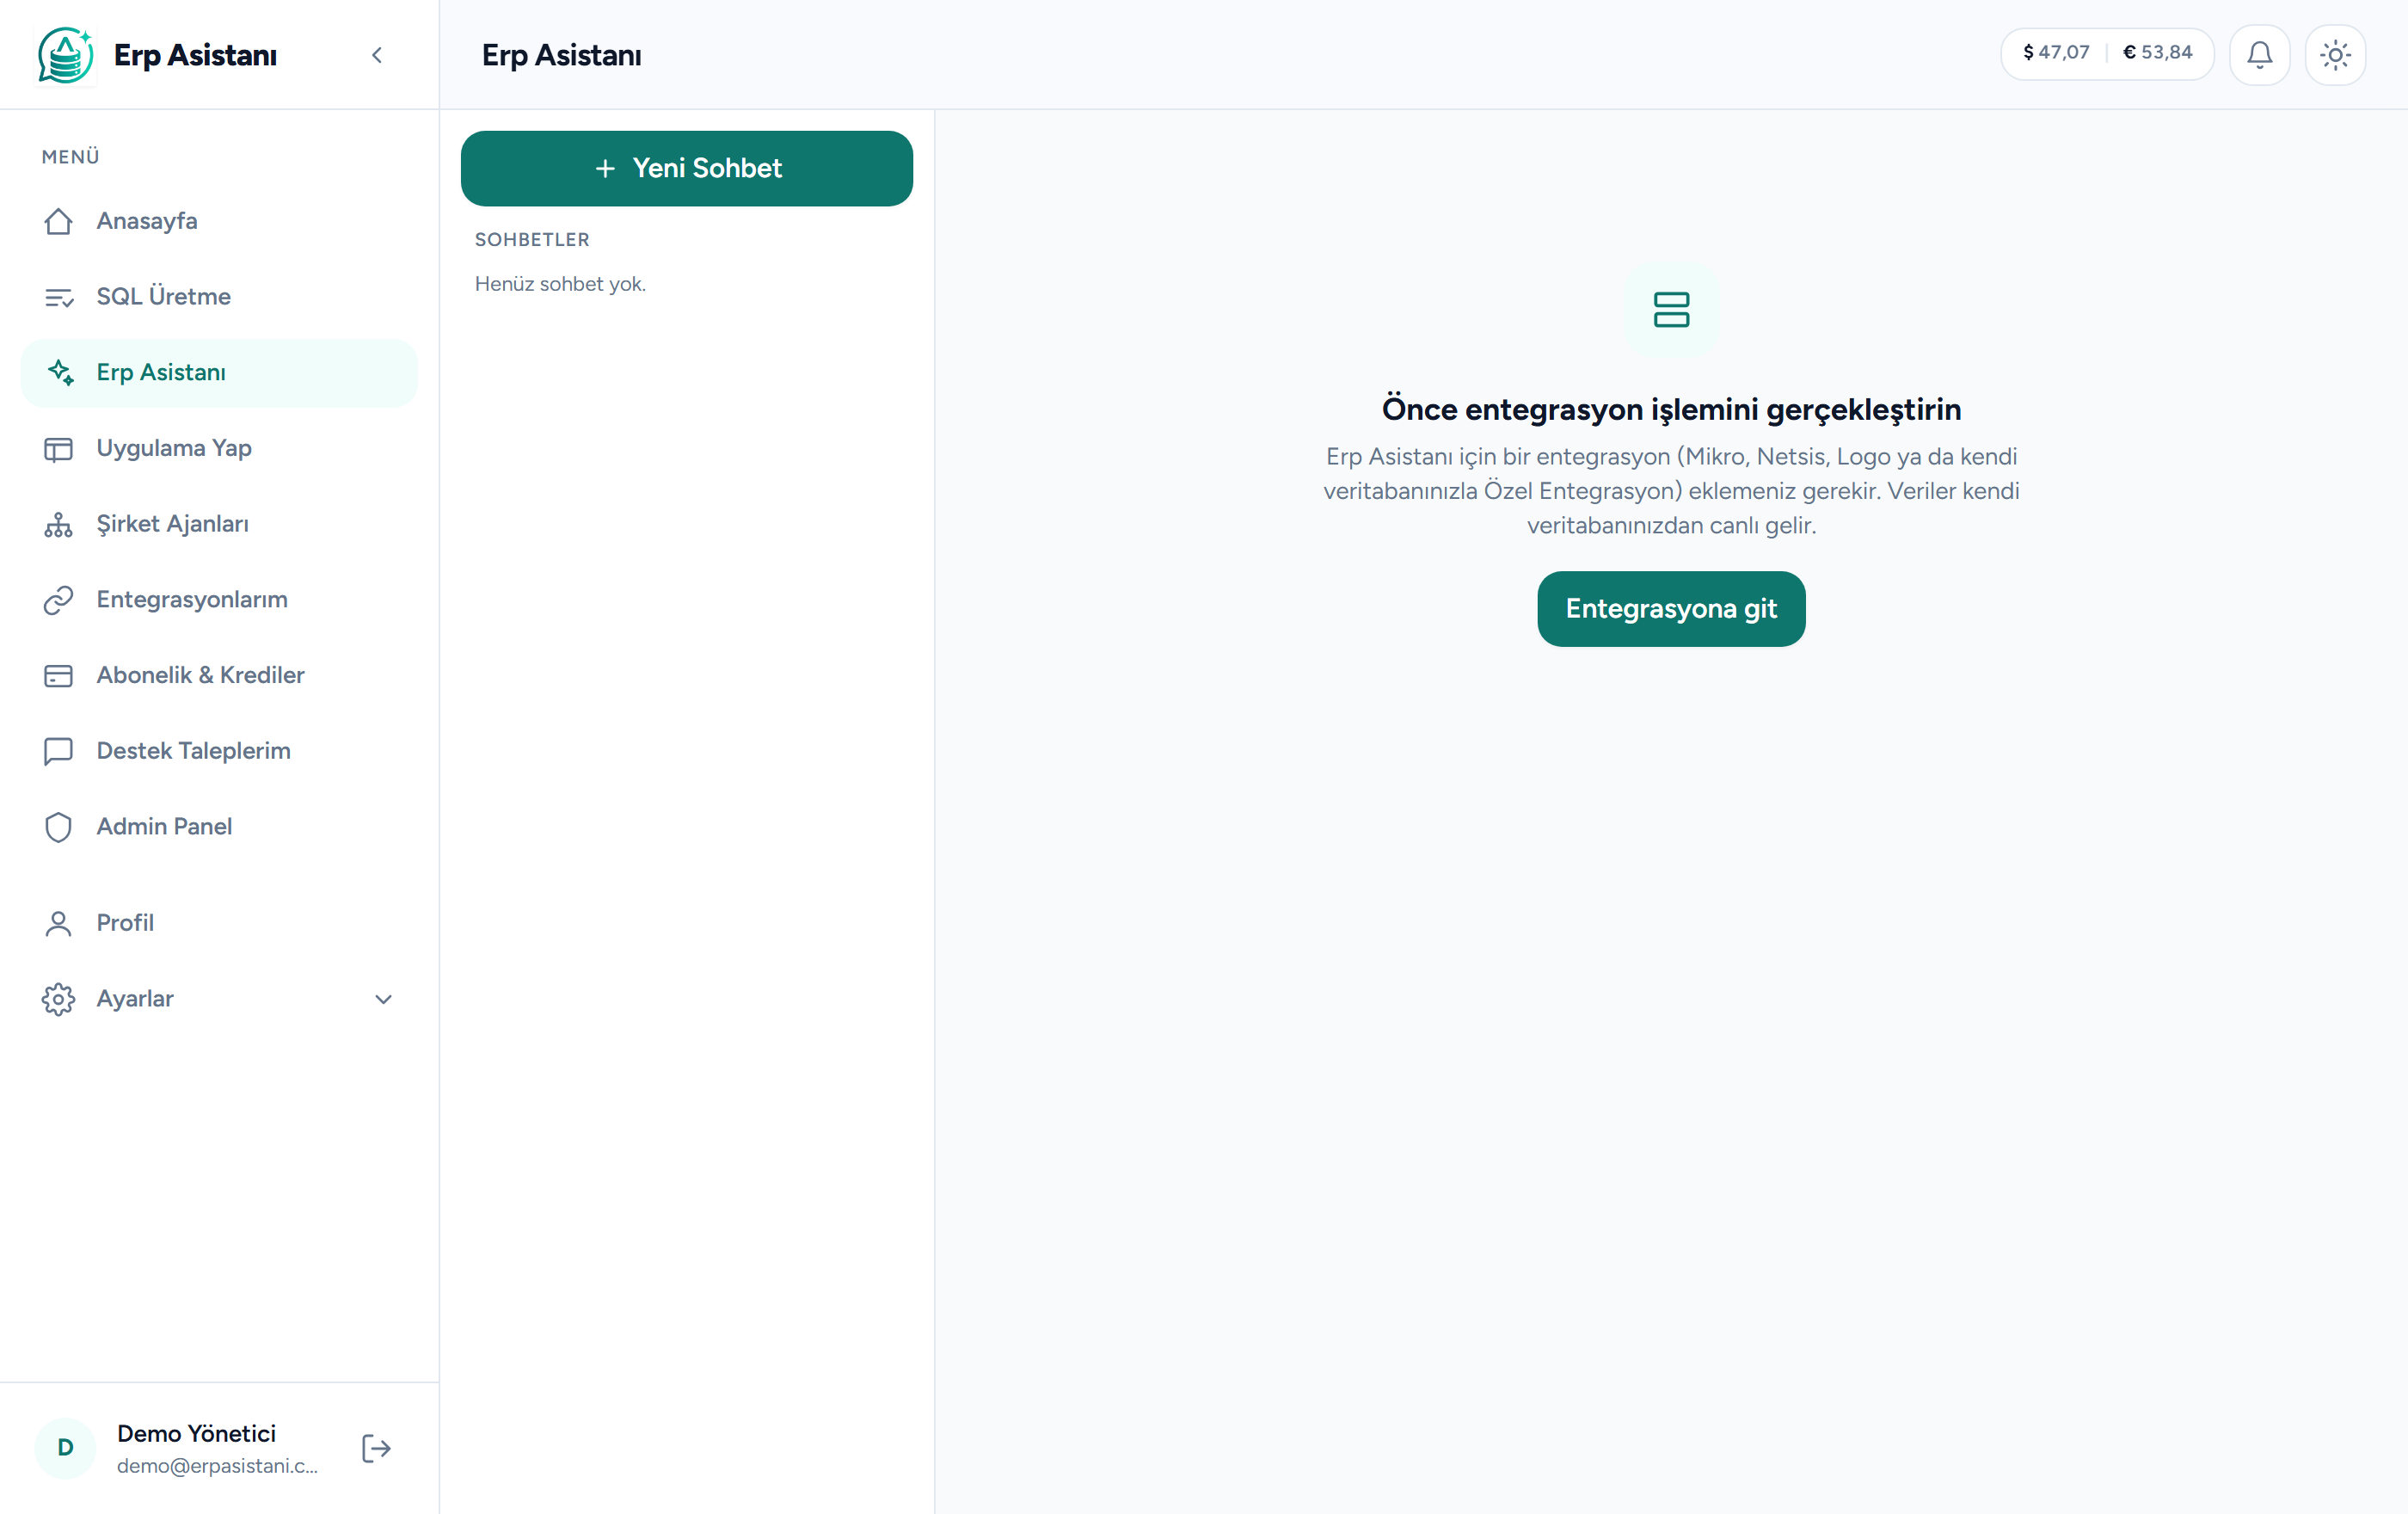Click the Şirket Ajanları network icon
The height and width of the screenshot is (1514, 2408).
58,524
